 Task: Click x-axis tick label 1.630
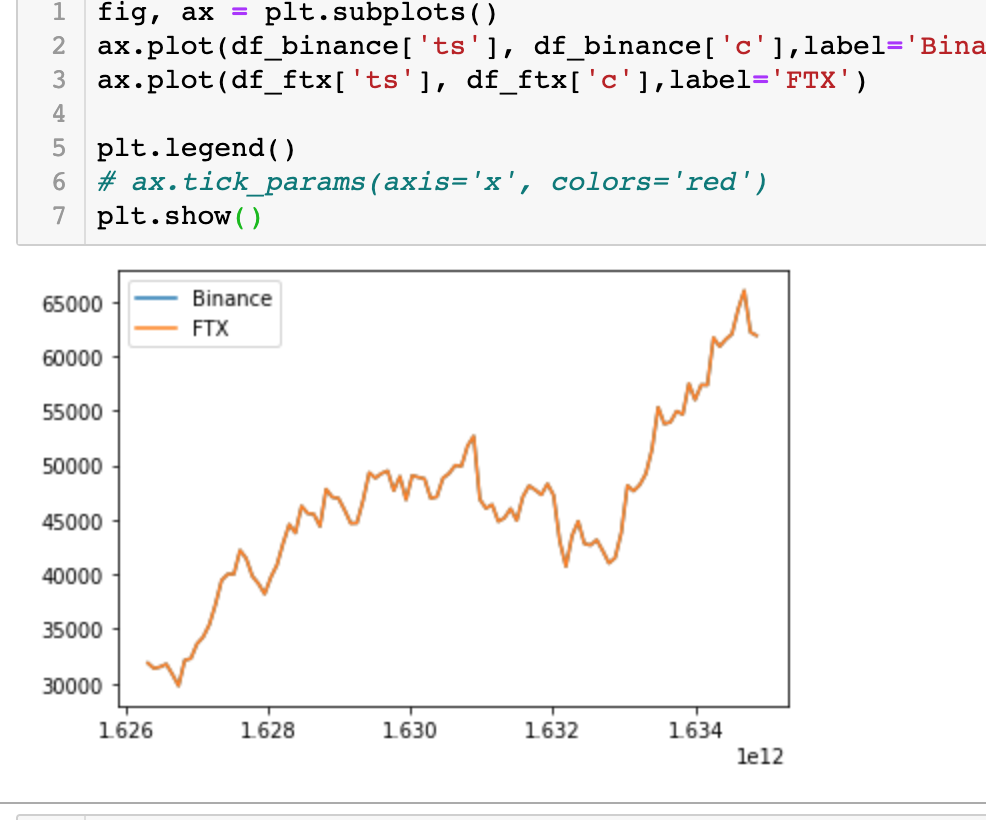(410, 730)
